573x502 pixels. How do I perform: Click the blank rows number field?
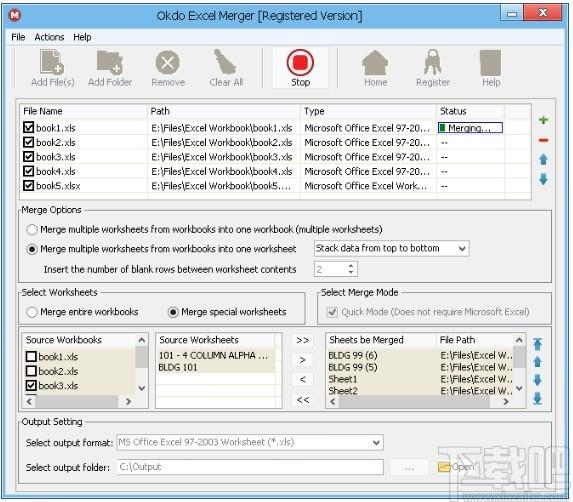(x=330, y=270)
